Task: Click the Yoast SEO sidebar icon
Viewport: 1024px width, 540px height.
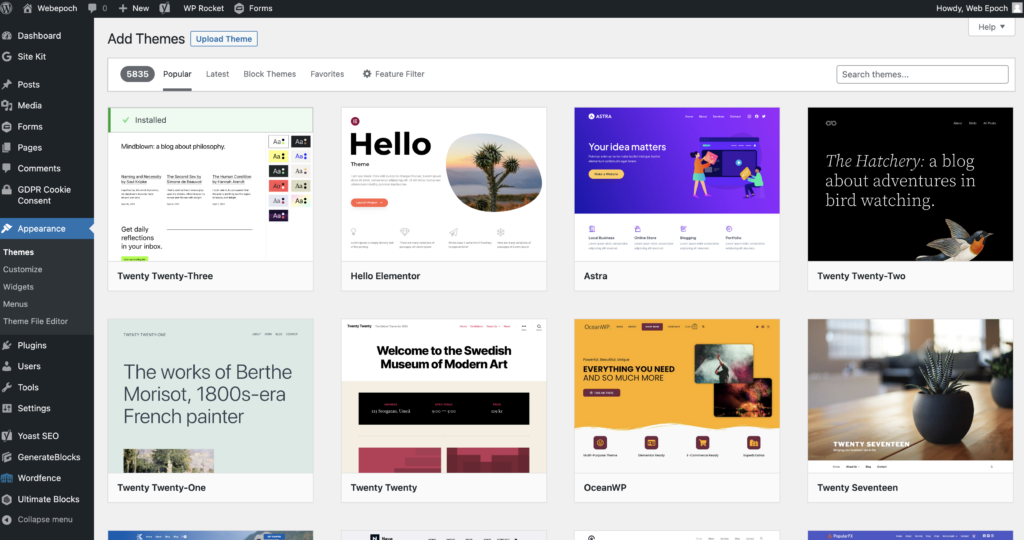Action: 7,436
